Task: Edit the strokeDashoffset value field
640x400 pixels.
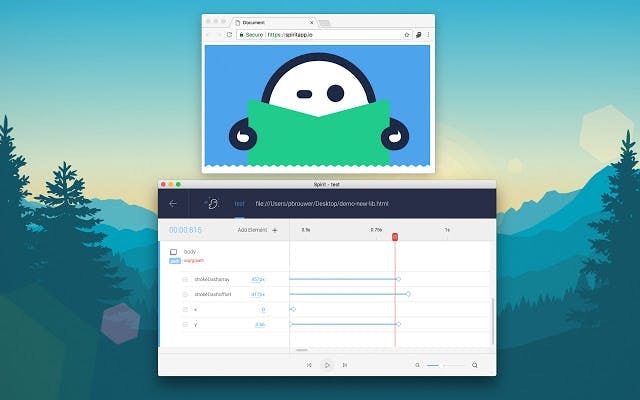Action: (258, 294)
